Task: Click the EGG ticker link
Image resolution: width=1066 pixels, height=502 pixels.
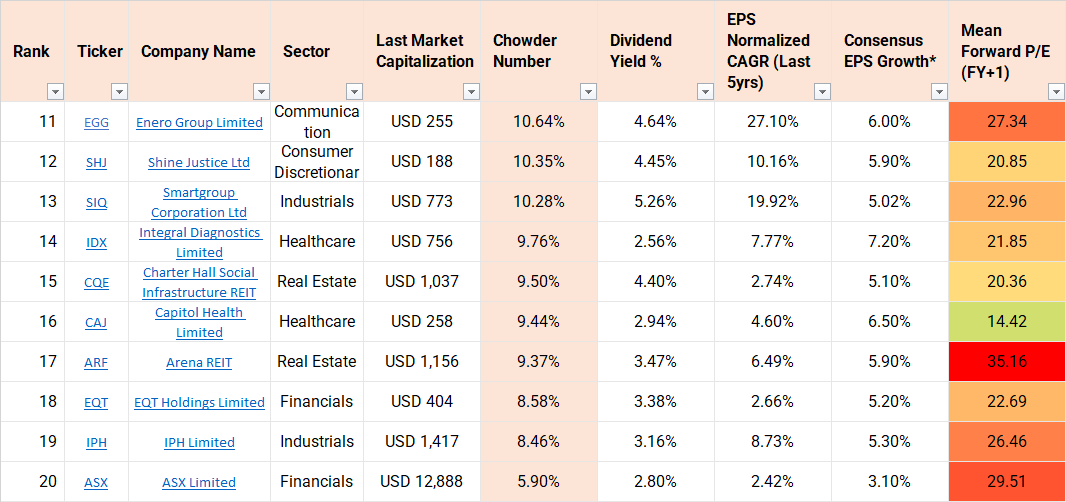Action: click(97, 123)
